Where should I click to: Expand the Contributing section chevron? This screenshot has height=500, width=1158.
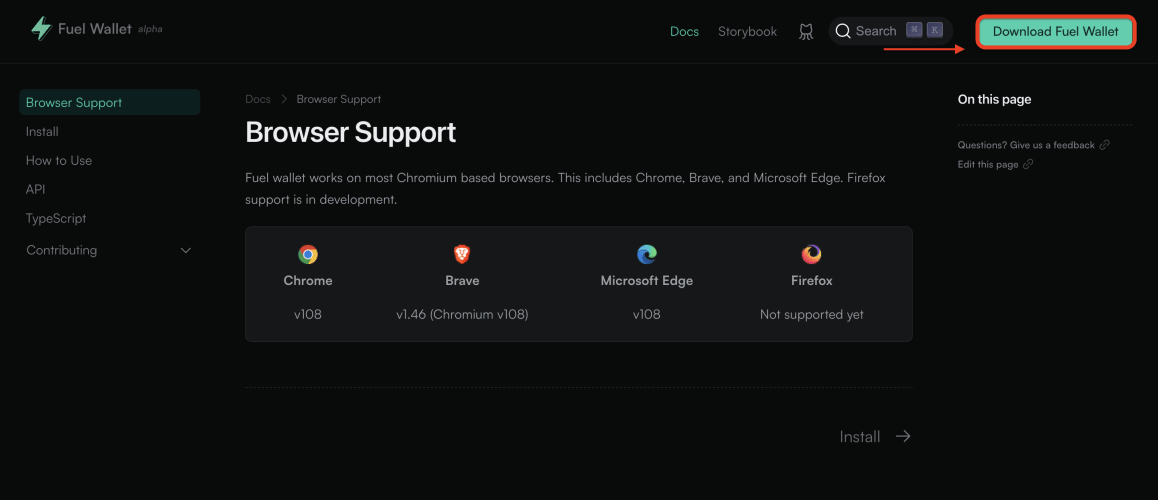click(186, 250)
